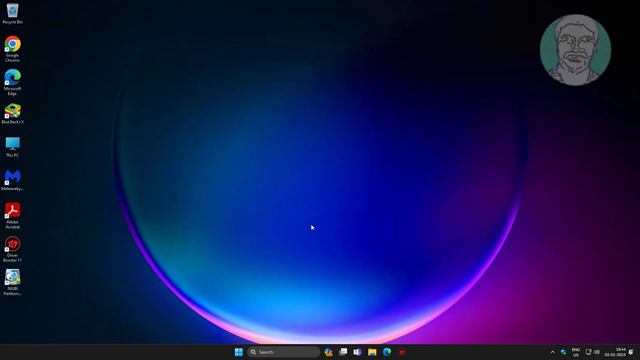
Task: Select the Adobe Acrobat desktop shortcut
Action: (12, 216)
